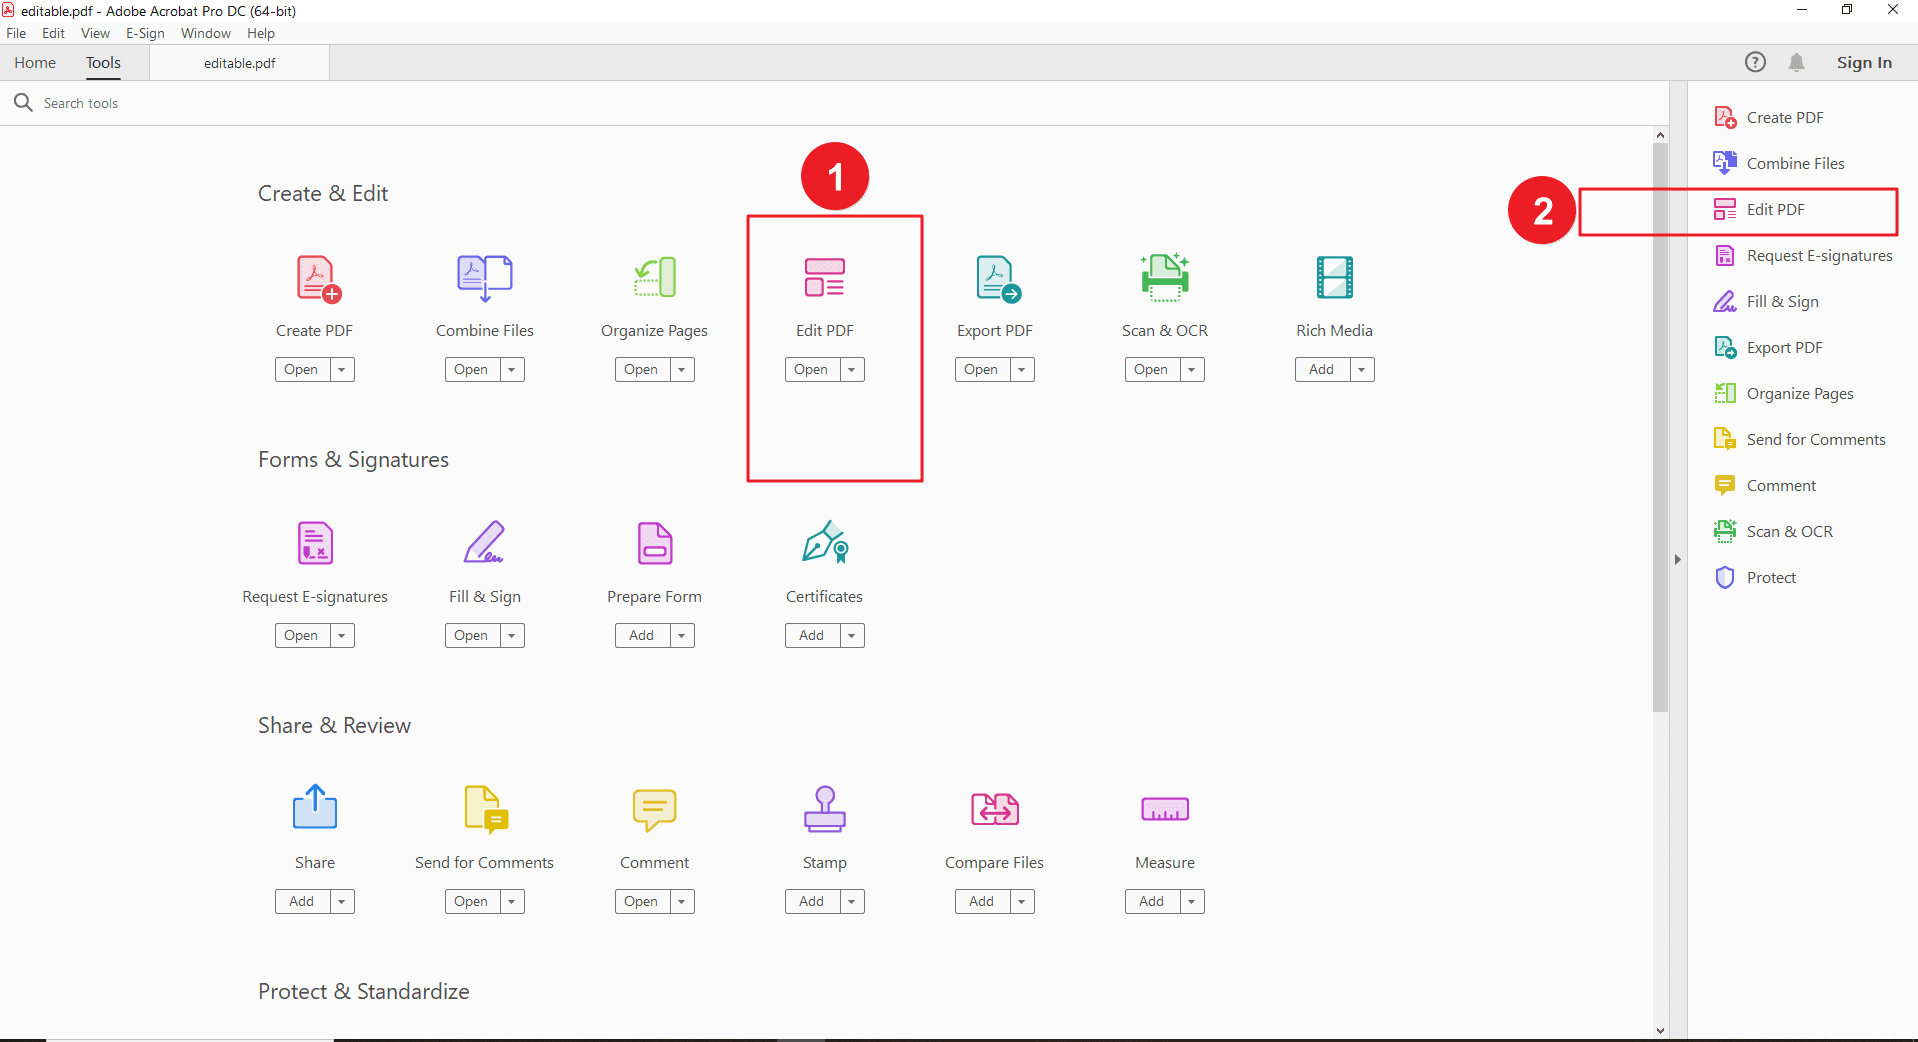
Task: Click the Compare Files icon
Action: (995, 809)
